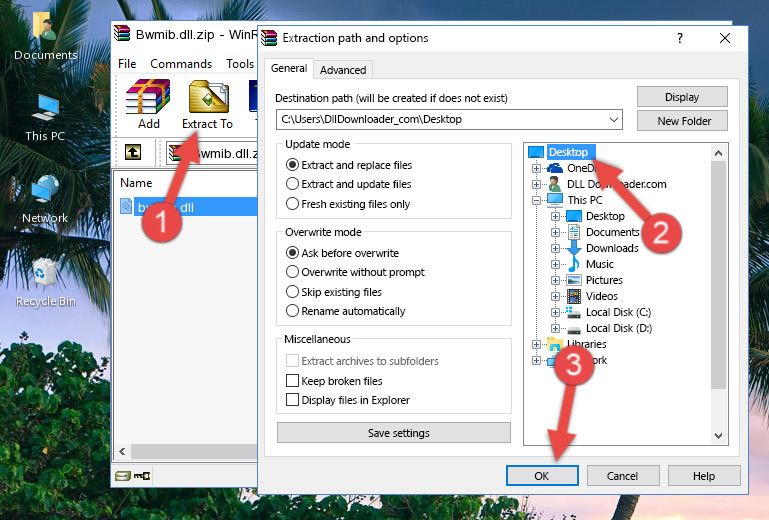Expand the OneDrive tree node
The height and width of the screenshot is (520, 769).
click(536, 168)
